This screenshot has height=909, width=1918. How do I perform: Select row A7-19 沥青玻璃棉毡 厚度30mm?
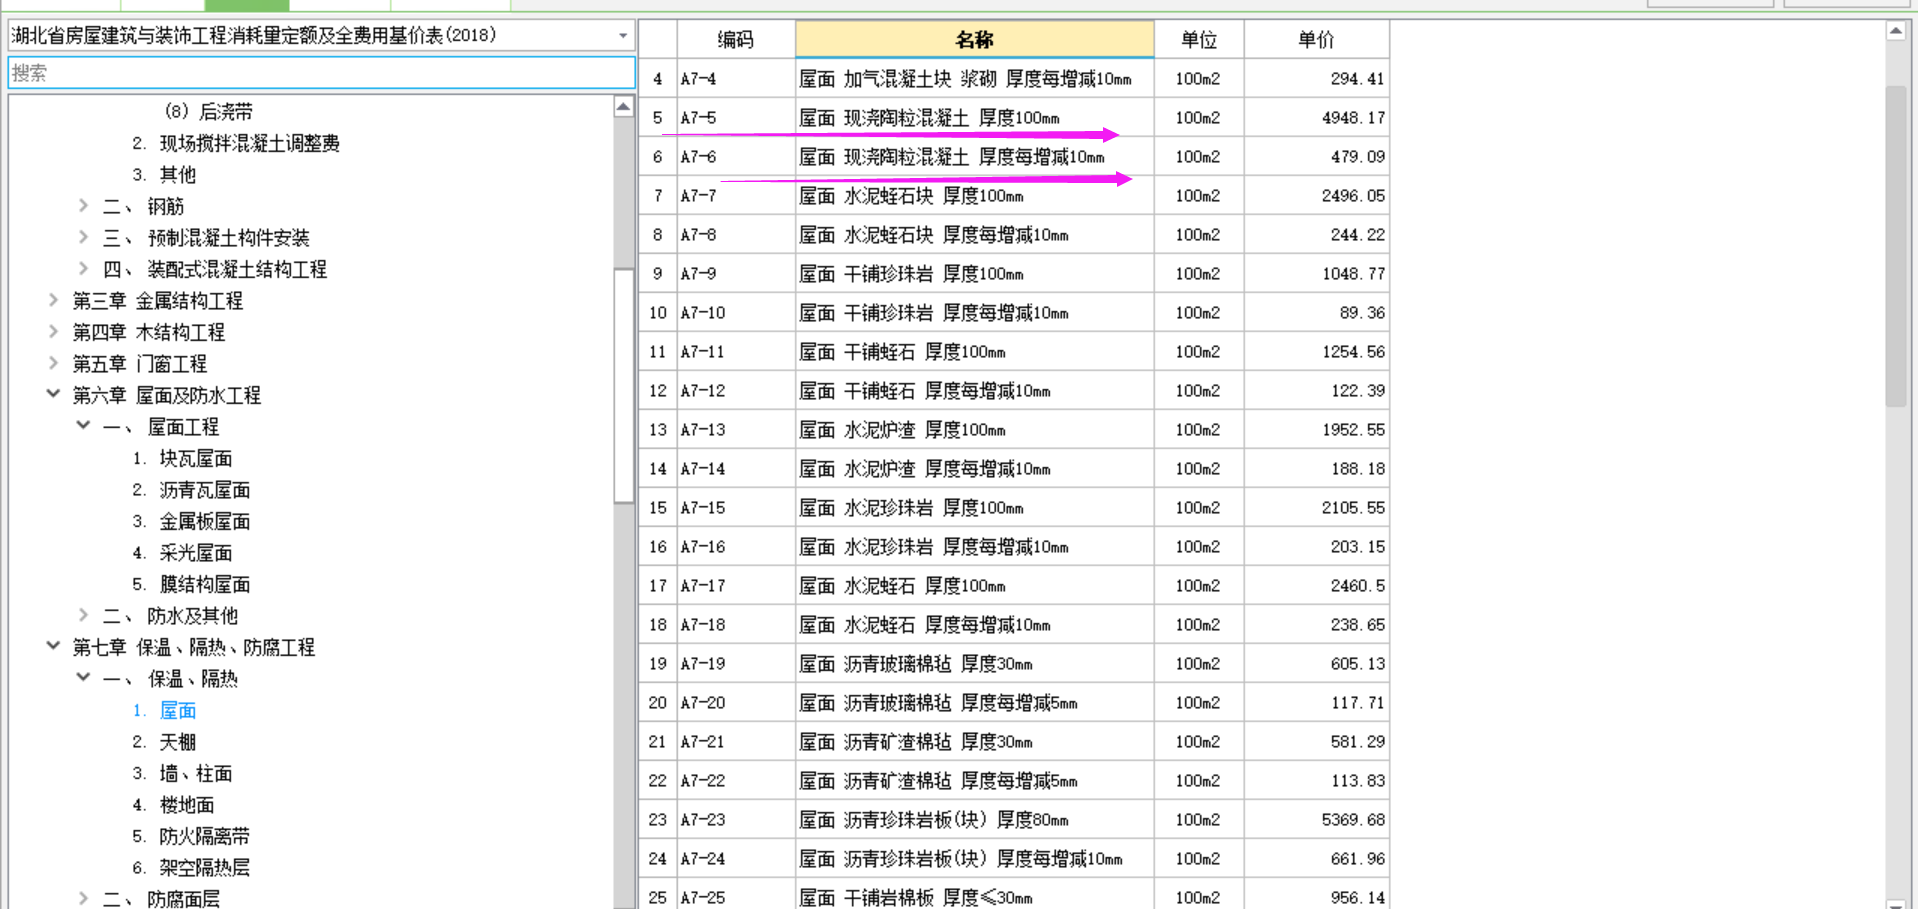click(1014, 663)
